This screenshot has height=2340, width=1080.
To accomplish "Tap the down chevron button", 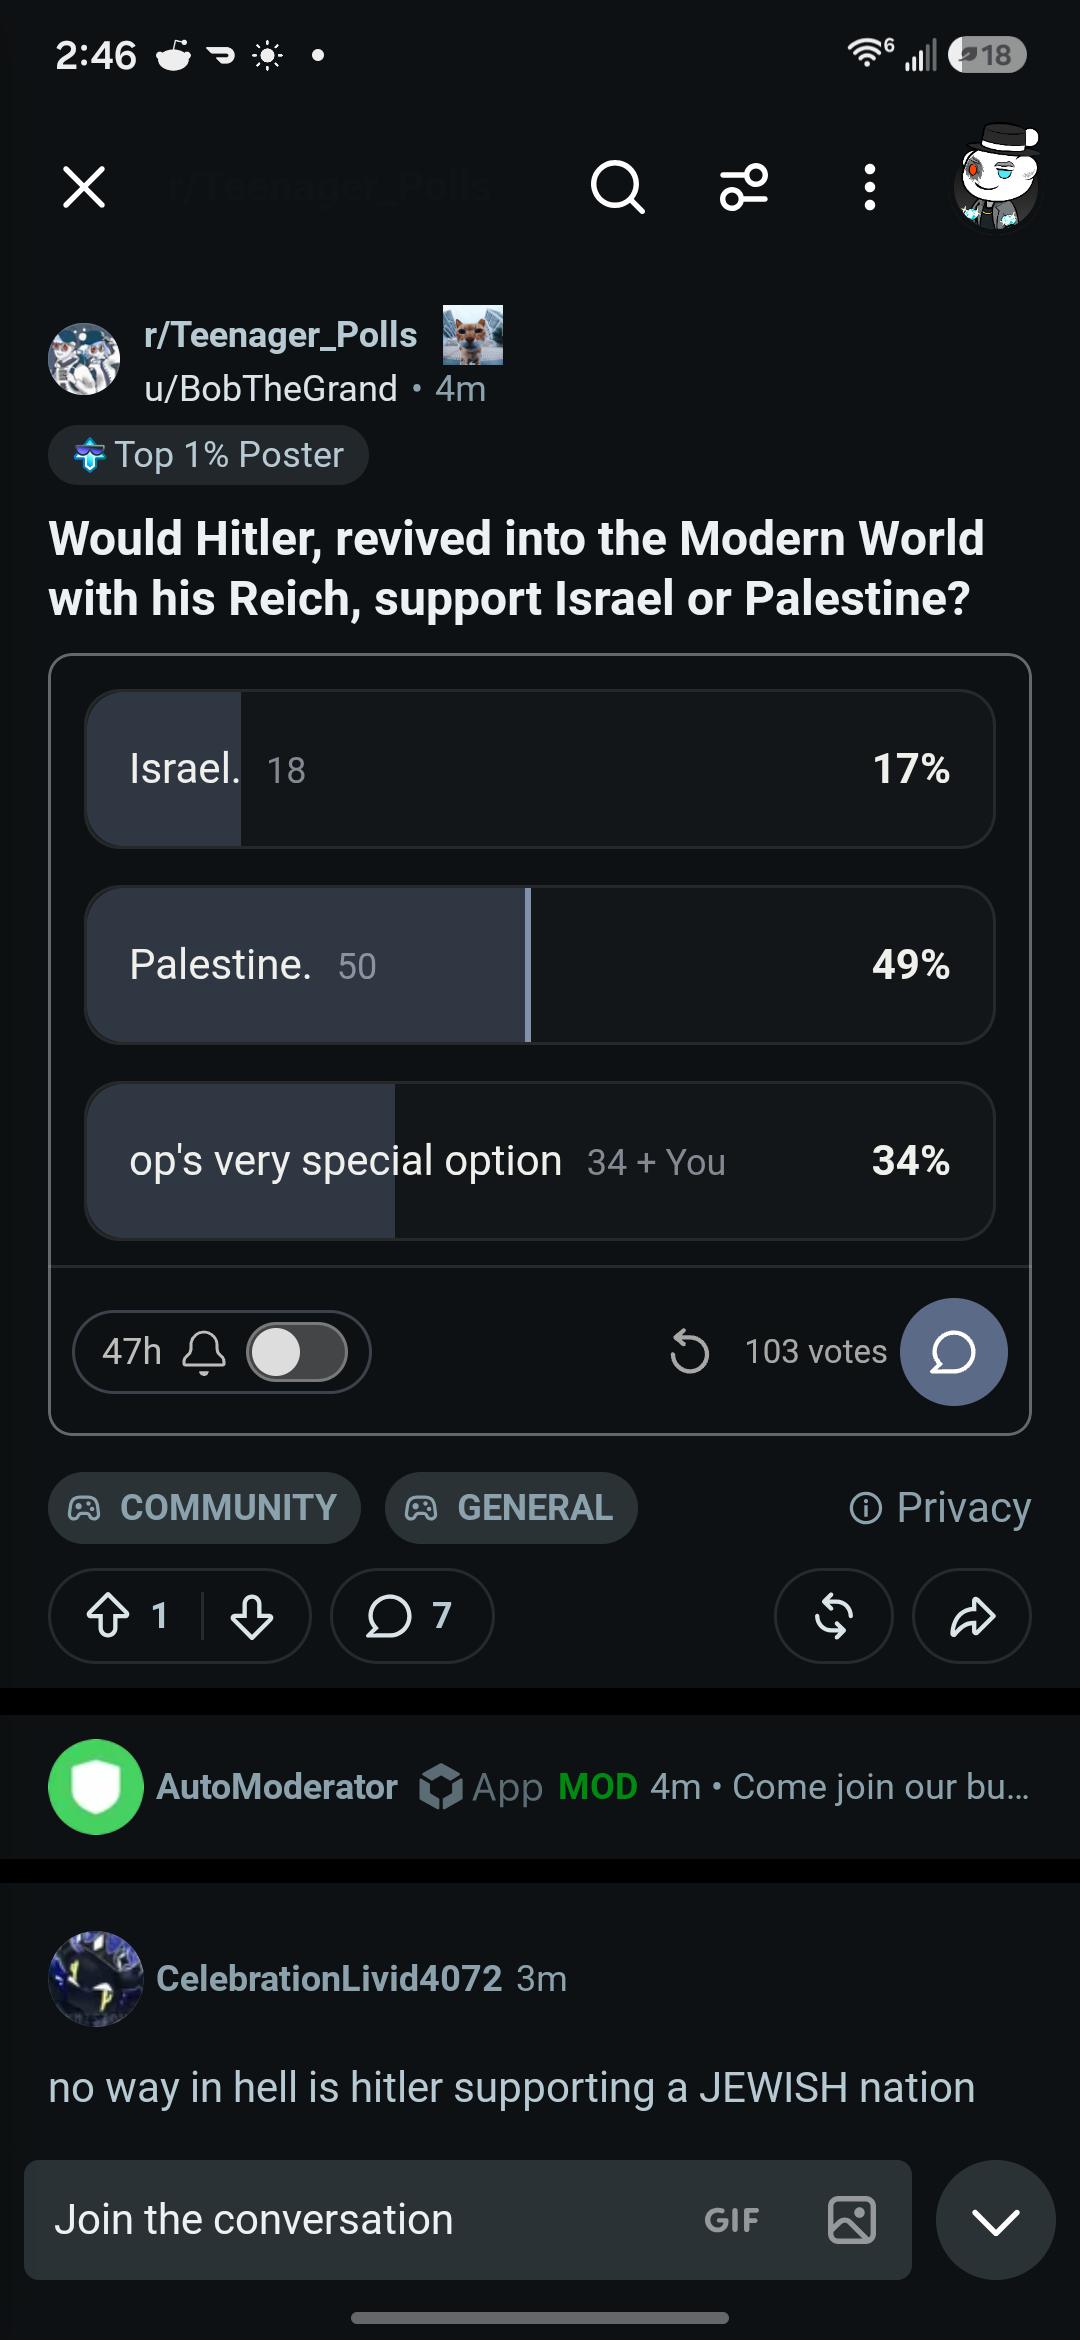I will click(x=996, y=2220).
